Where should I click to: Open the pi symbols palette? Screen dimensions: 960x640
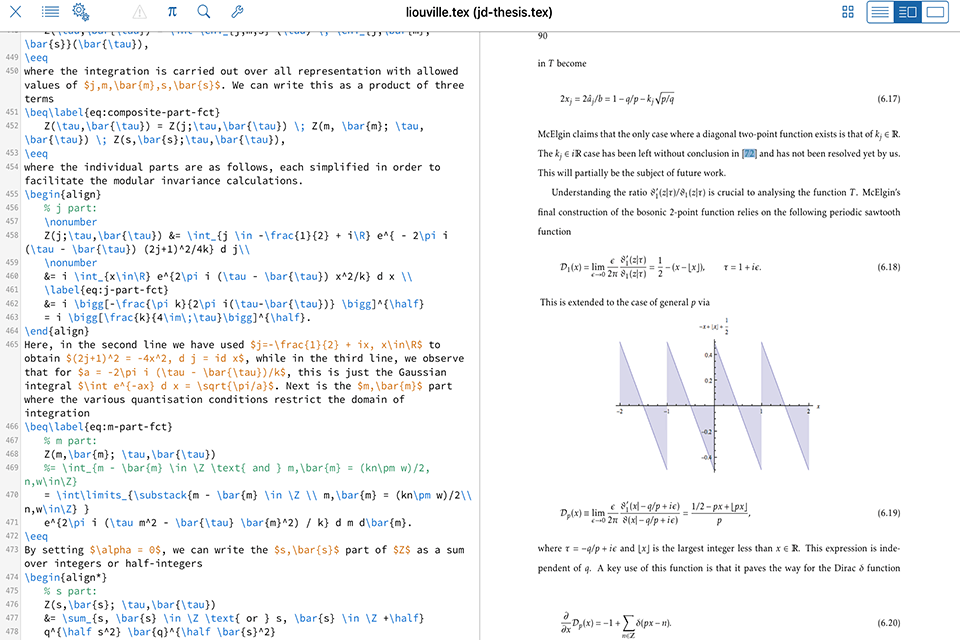click(x=172, y=12)
